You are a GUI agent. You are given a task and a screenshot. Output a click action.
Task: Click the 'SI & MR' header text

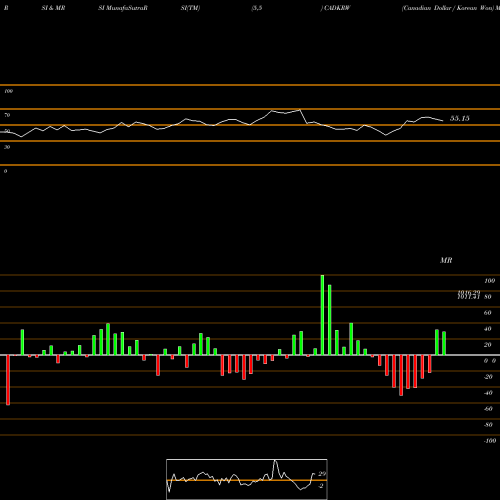53,8
